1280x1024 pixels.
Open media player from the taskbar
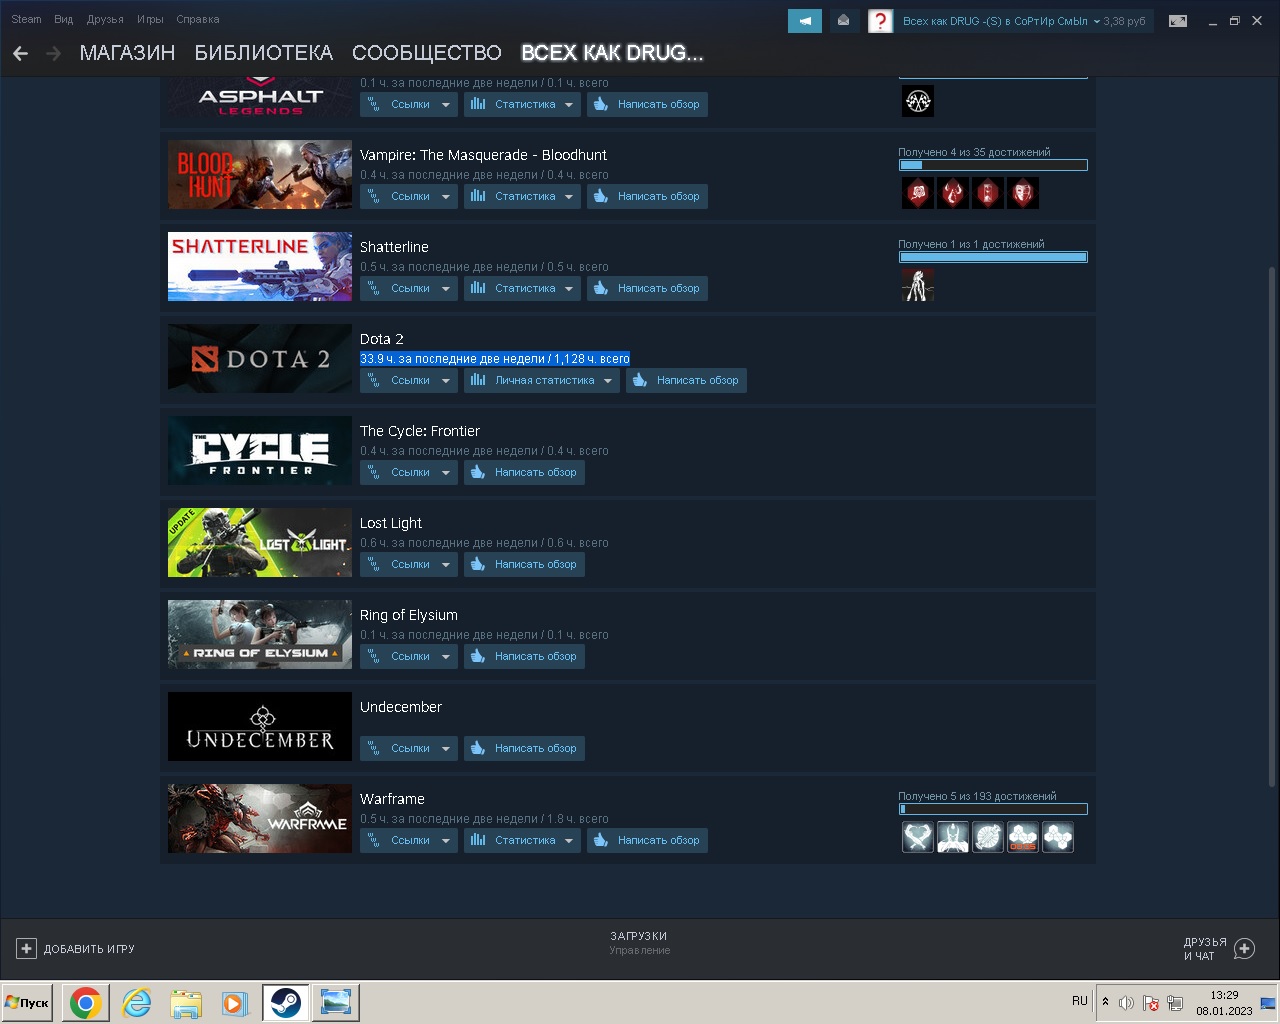[235, 1002]
